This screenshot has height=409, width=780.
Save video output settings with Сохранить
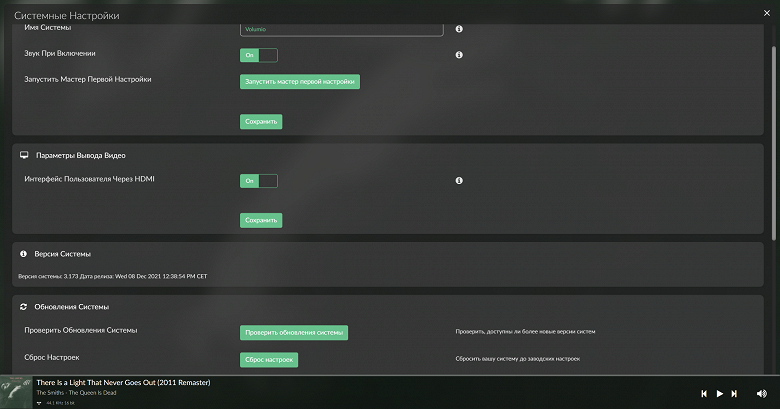click(x=261, y=220)
